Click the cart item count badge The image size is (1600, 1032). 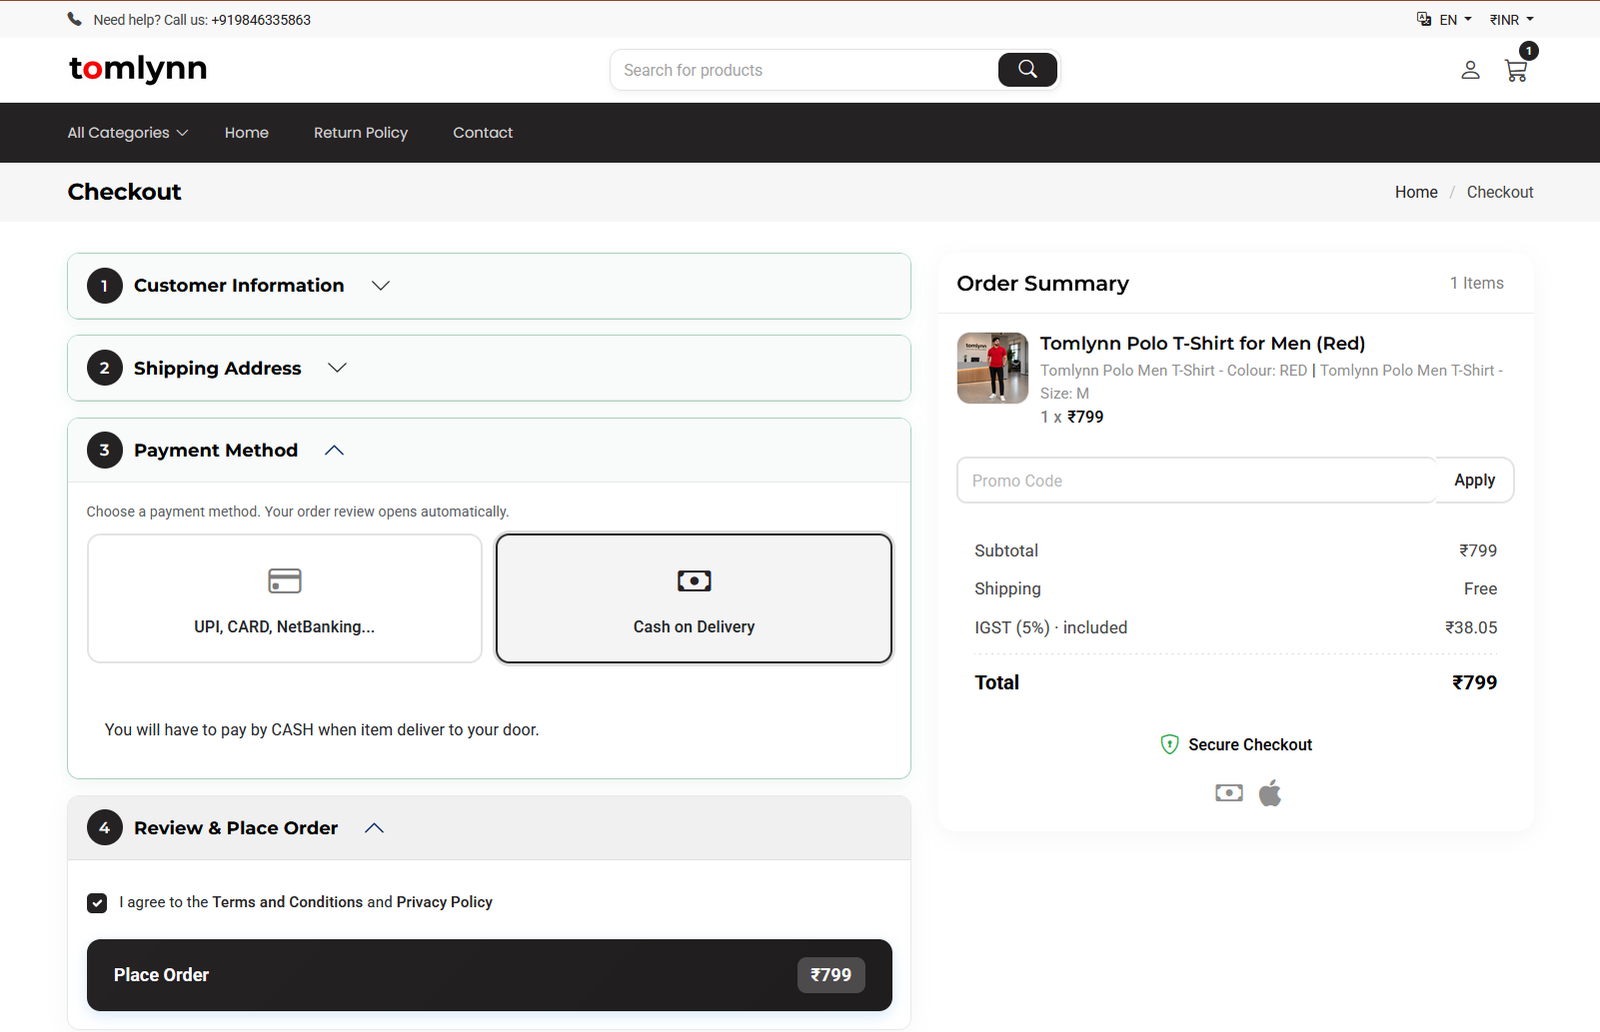pos(1528,51)
